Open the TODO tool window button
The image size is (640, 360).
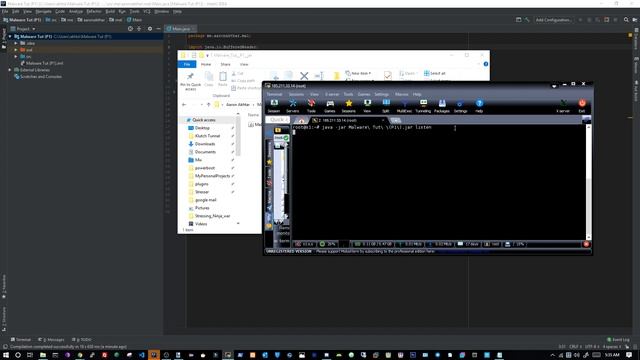[x=82, y=340]
